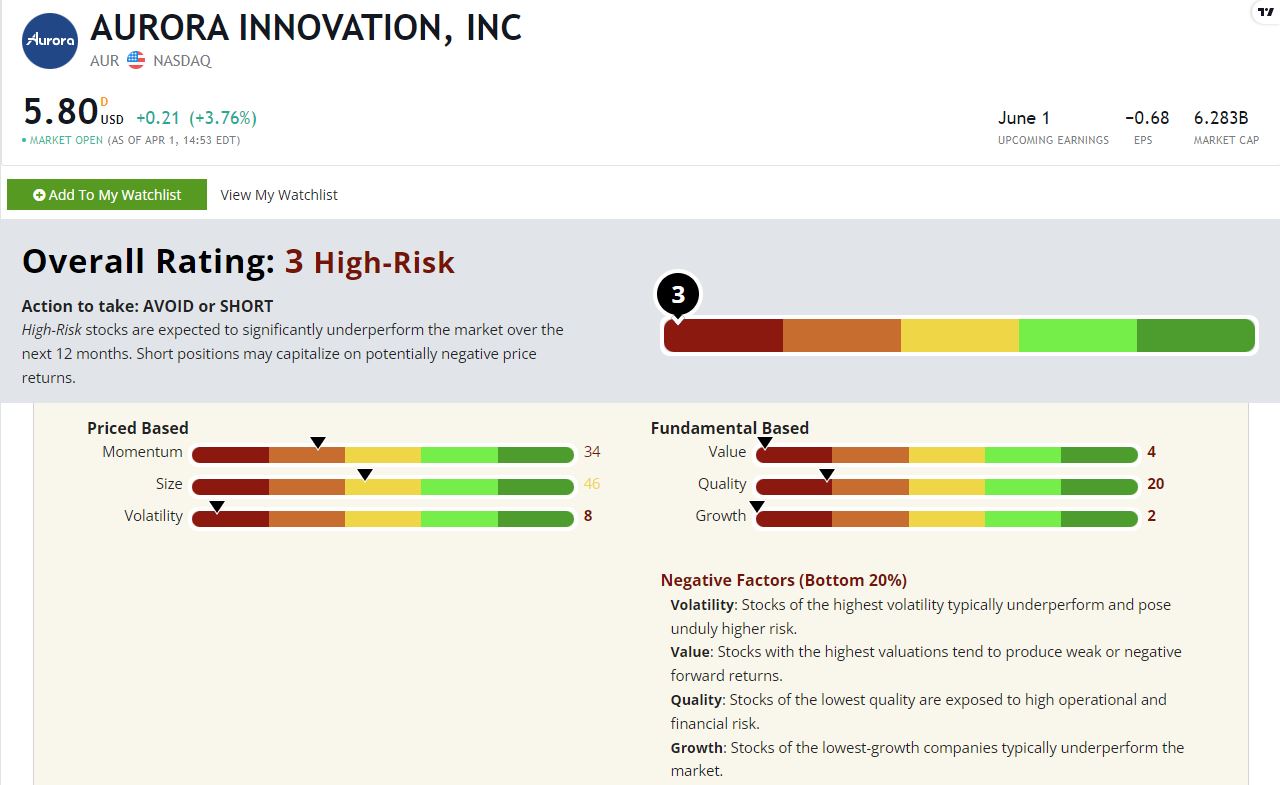1280x785 pixels.
Task: Click the Volatility bar marker triangle
Action: coord(217,506)
